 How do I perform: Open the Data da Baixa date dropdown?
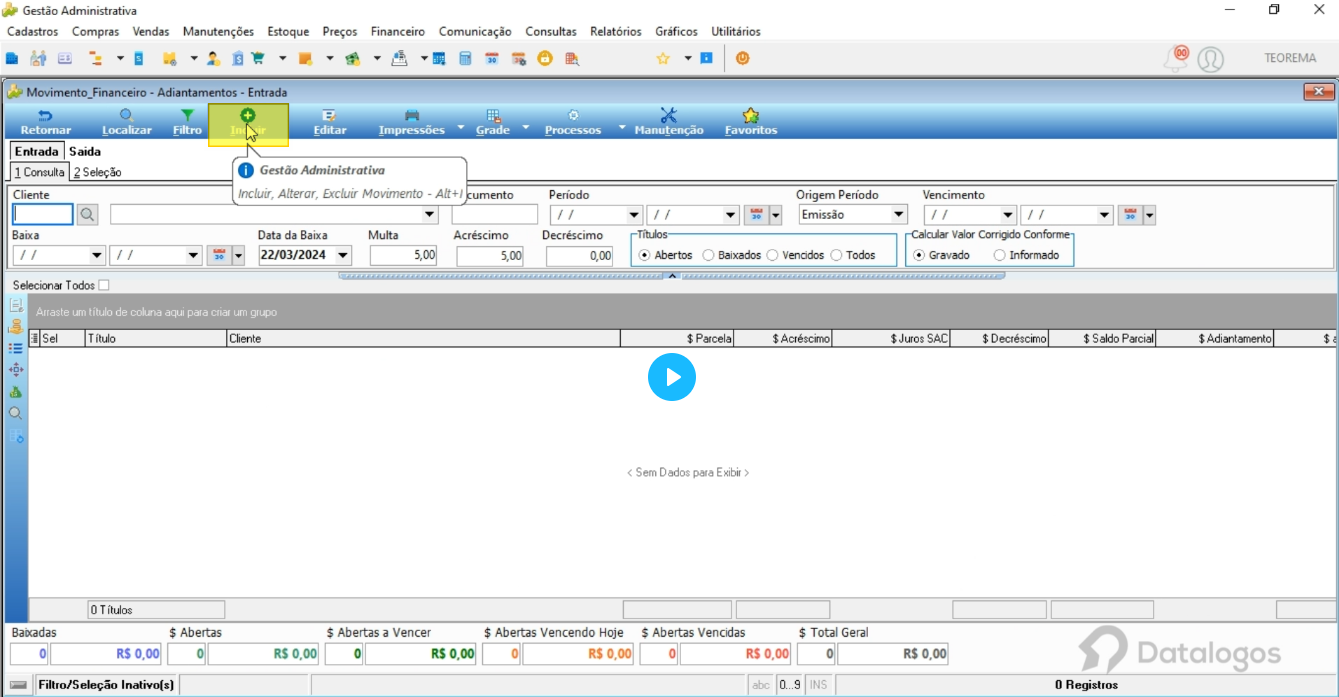[x=343, y=255]
